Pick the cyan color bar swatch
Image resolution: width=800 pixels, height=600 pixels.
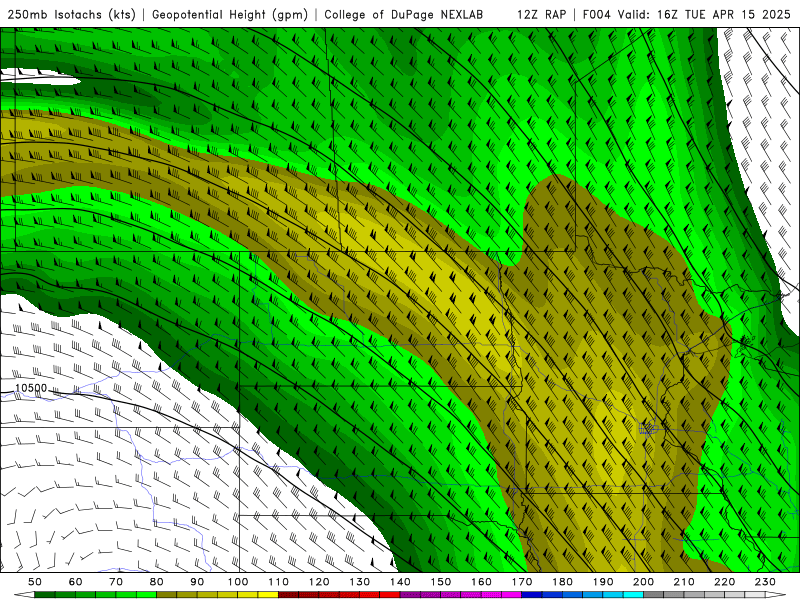[x=634, y=594]
